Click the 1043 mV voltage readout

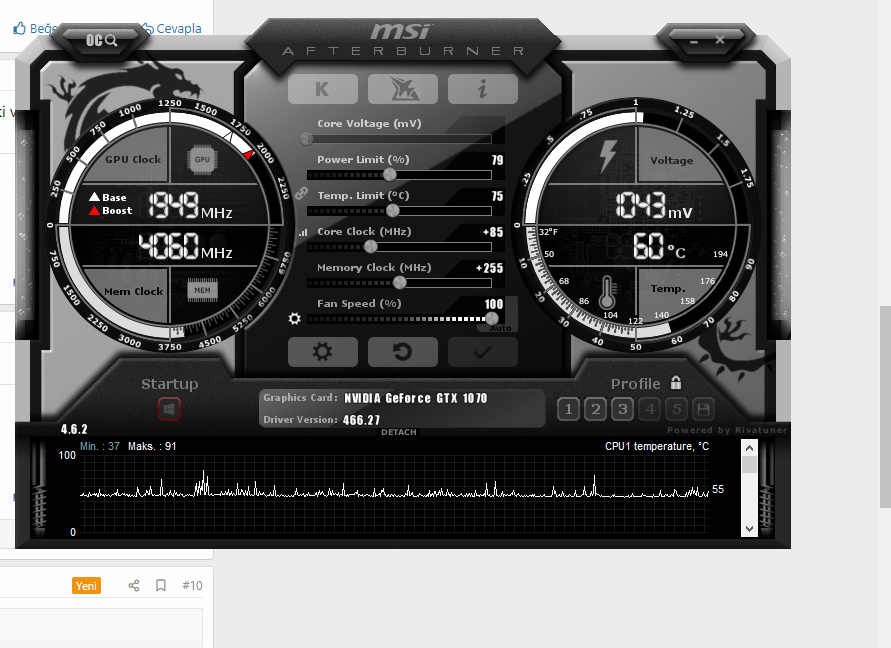tap(654, 206)
